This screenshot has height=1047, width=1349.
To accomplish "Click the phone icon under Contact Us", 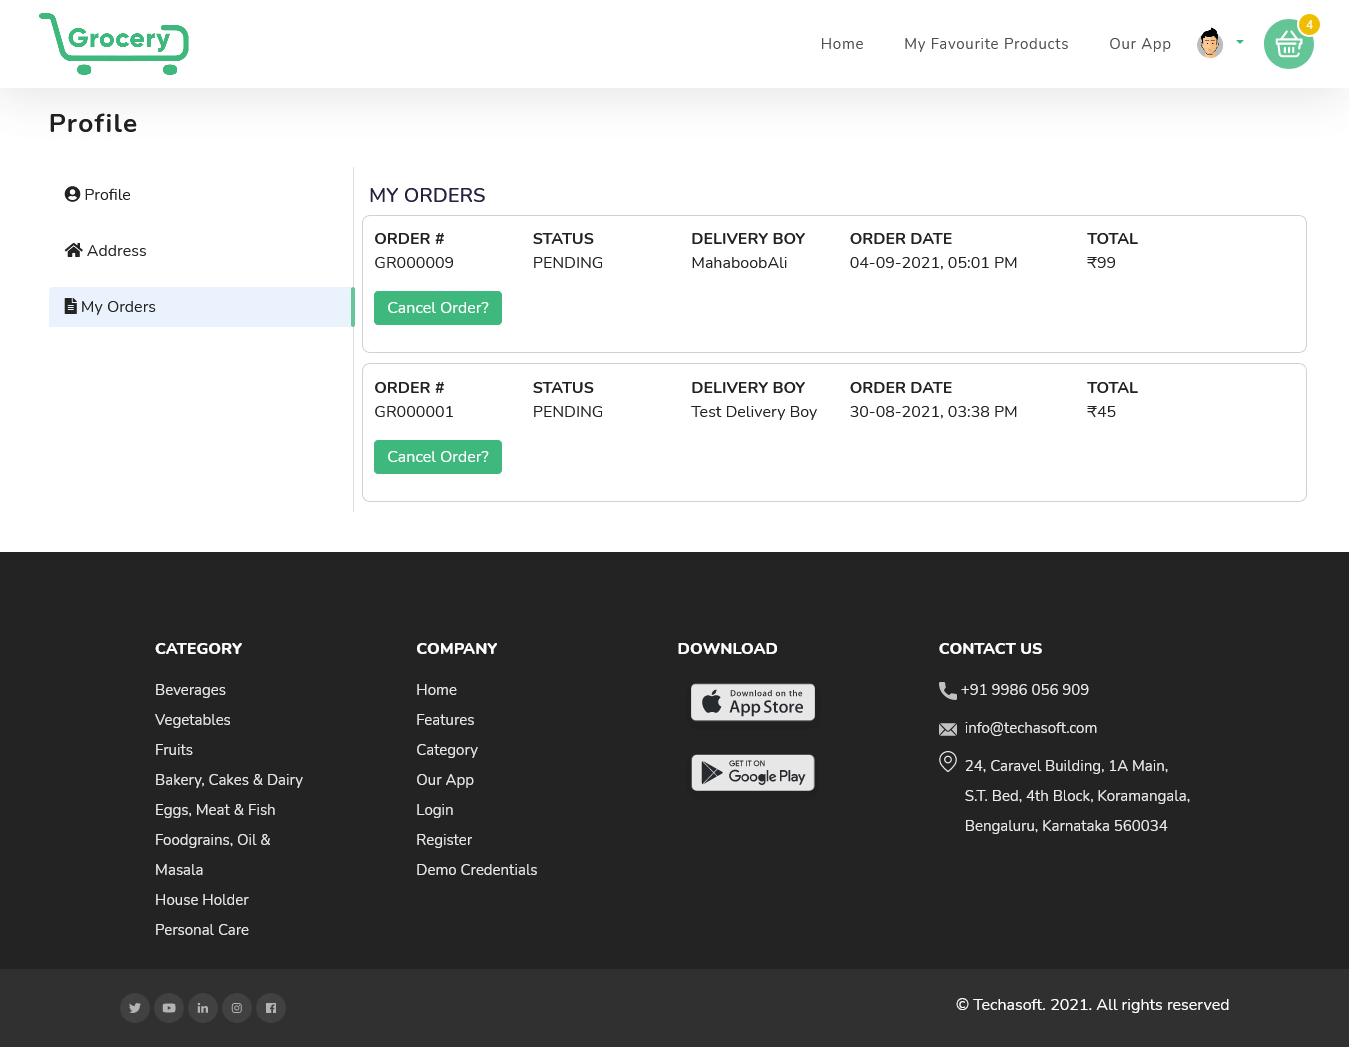I will pos(948,690).
